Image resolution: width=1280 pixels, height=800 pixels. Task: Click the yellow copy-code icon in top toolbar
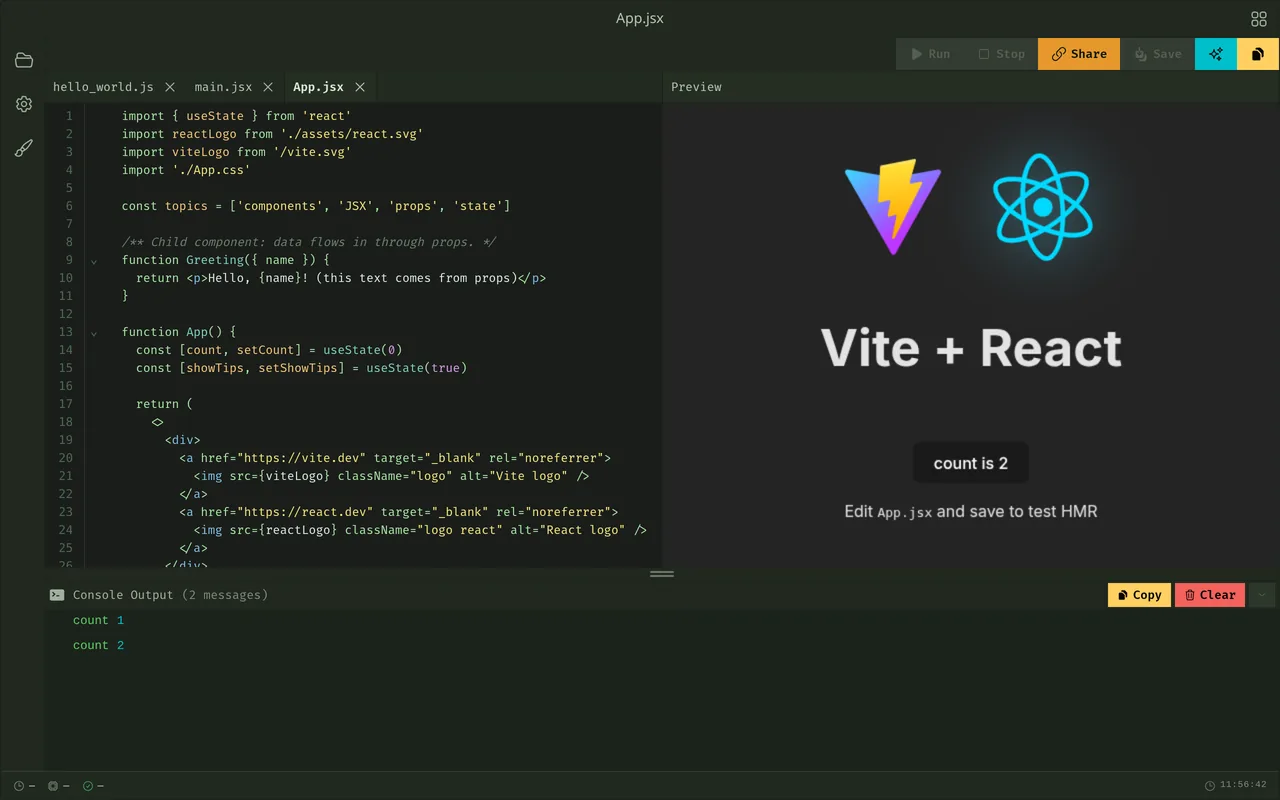(x=1258, y=54)
